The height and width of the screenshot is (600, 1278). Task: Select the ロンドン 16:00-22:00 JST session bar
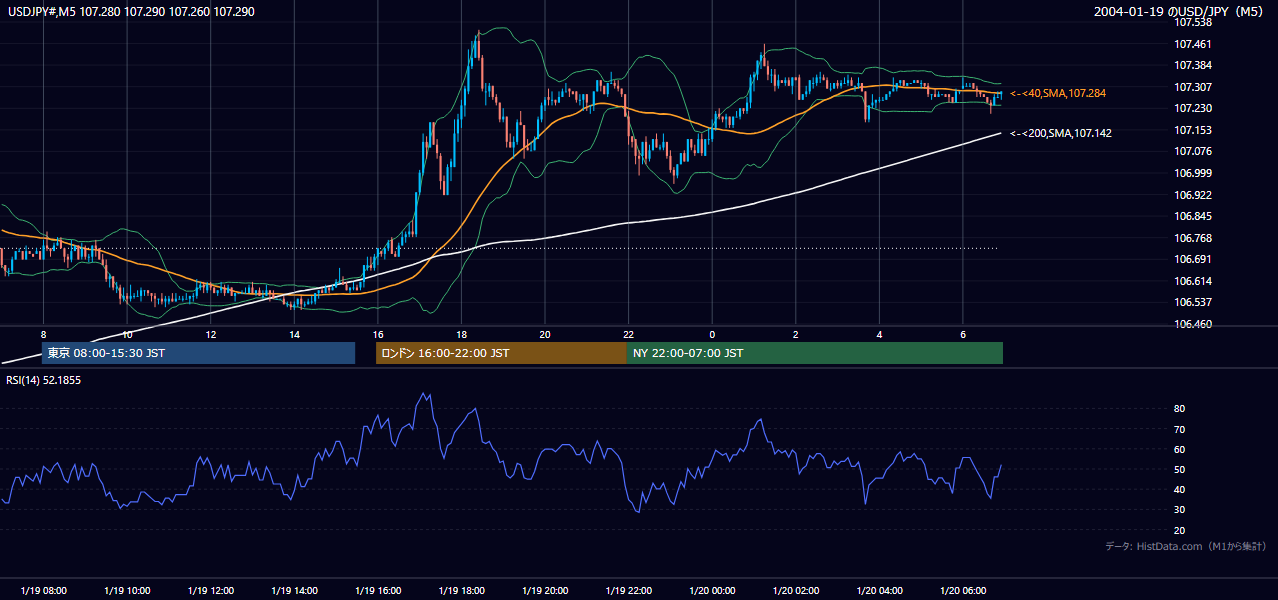pos(501,353)
